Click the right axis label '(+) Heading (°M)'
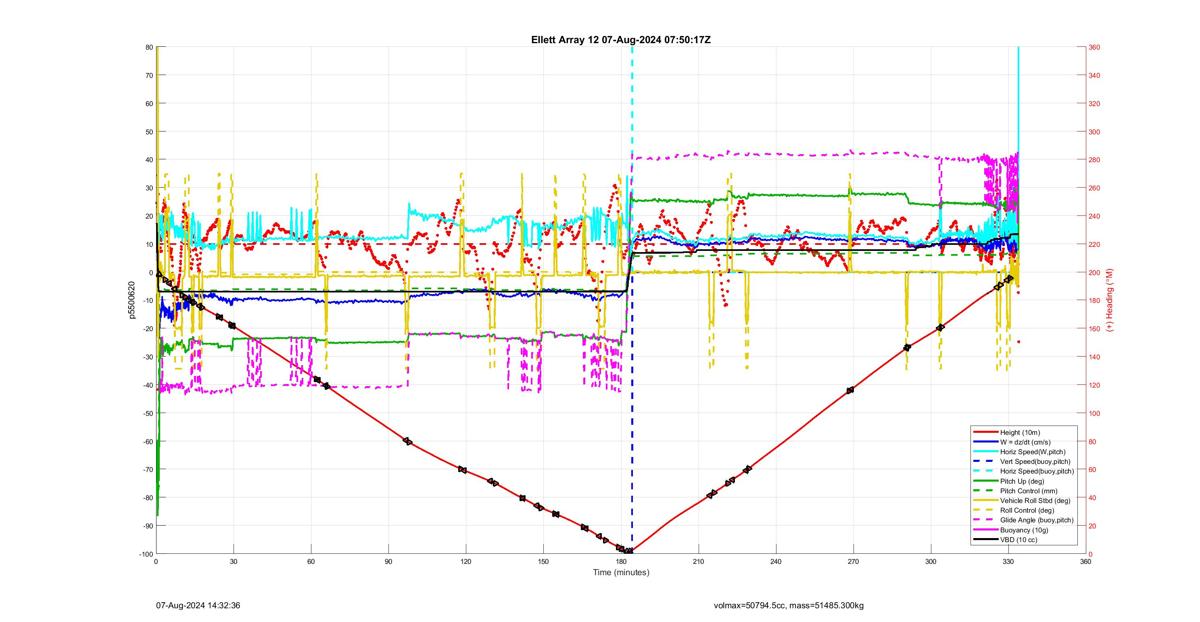Image resolution: width=1200 pixels, height=622 pixels. [x=1111, y=300]
